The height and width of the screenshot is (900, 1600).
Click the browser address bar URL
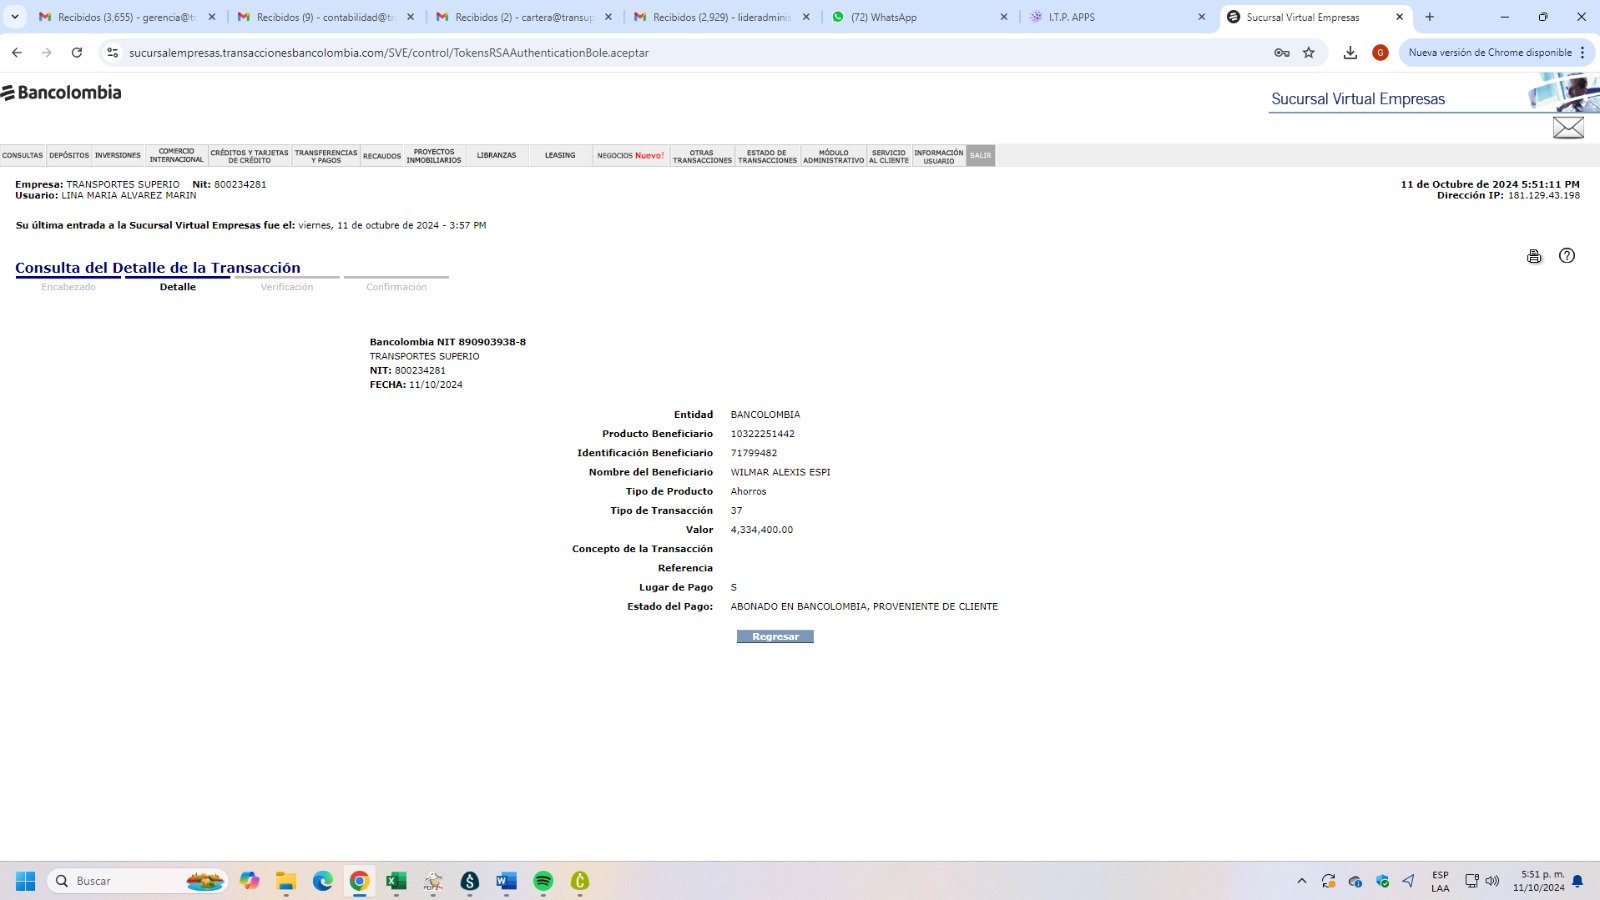pos(389,53)
